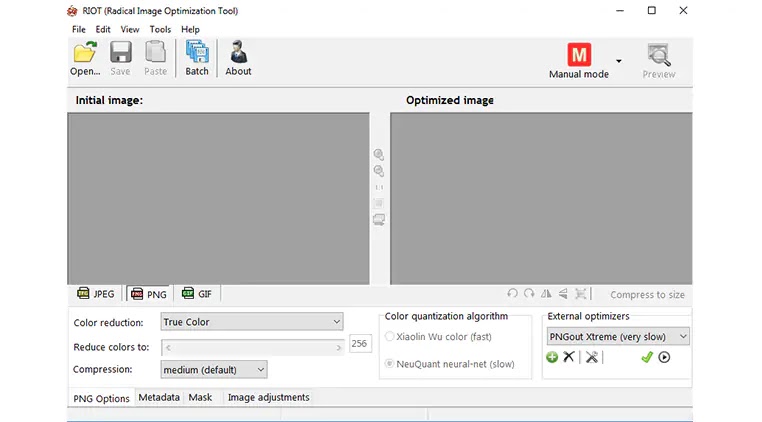Click the 256 colors value field

pyautogui.click(x=360, y=343)
